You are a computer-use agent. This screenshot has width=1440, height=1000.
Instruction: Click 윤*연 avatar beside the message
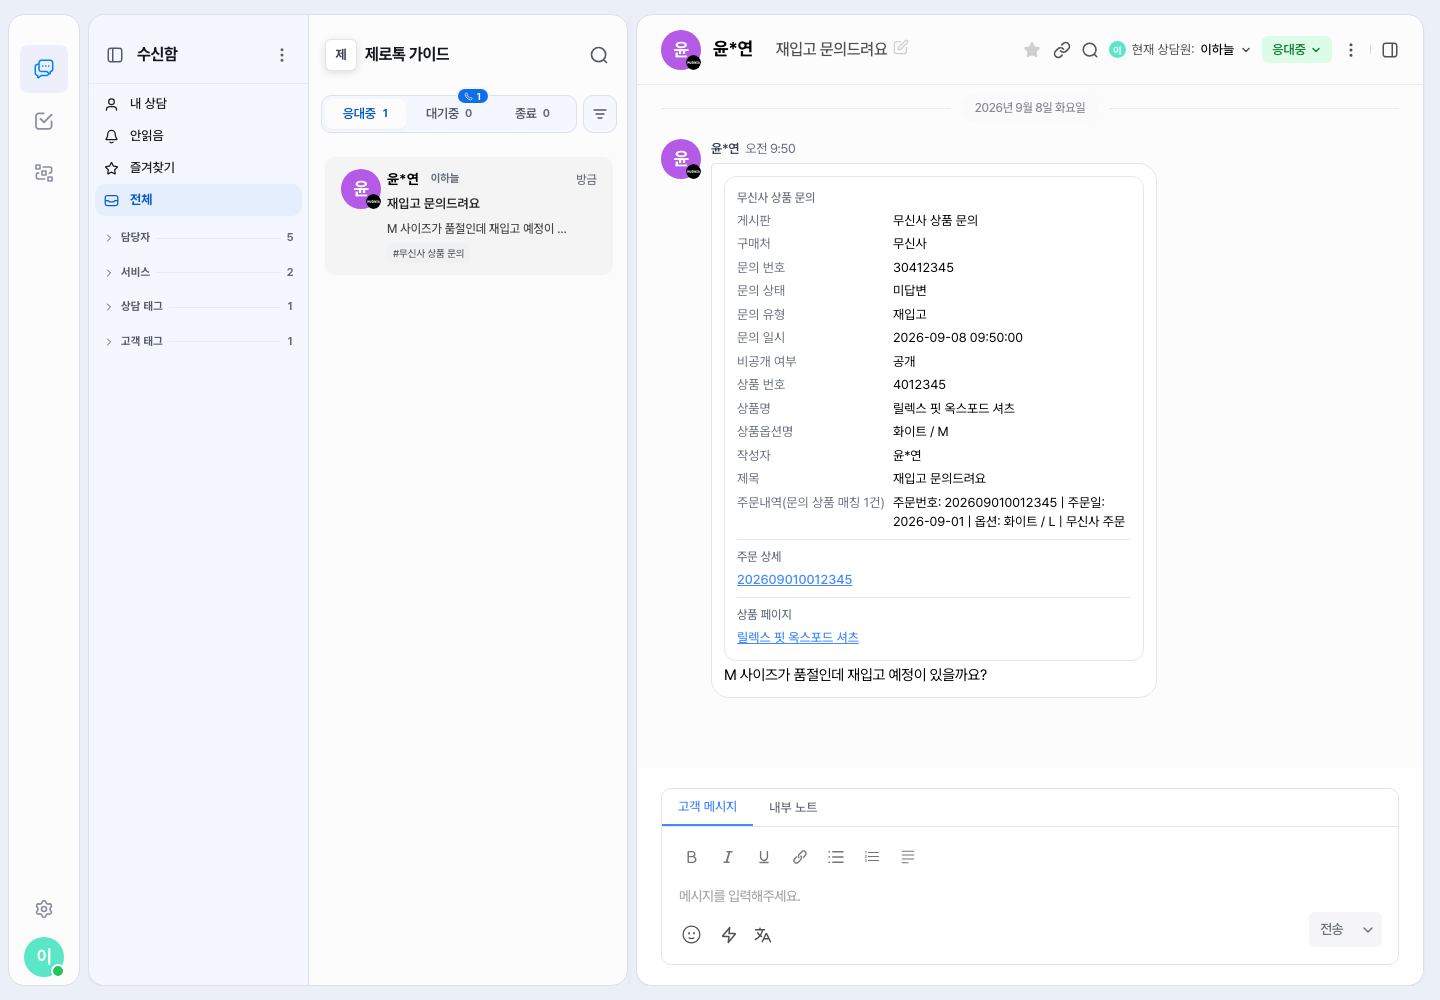click(681, 159)
